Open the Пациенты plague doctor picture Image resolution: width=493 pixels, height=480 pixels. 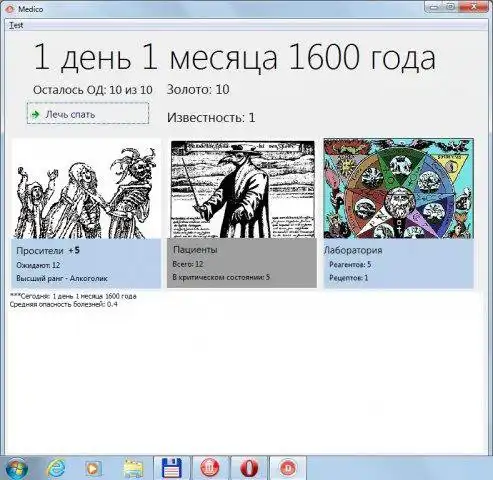coord(242,189)
